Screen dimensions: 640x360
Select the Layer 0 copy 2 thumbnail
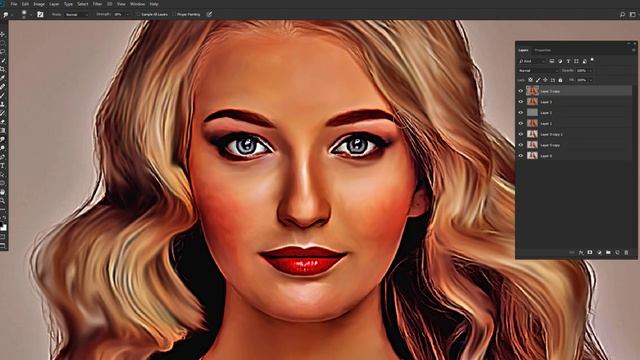[x=532, y=134]
